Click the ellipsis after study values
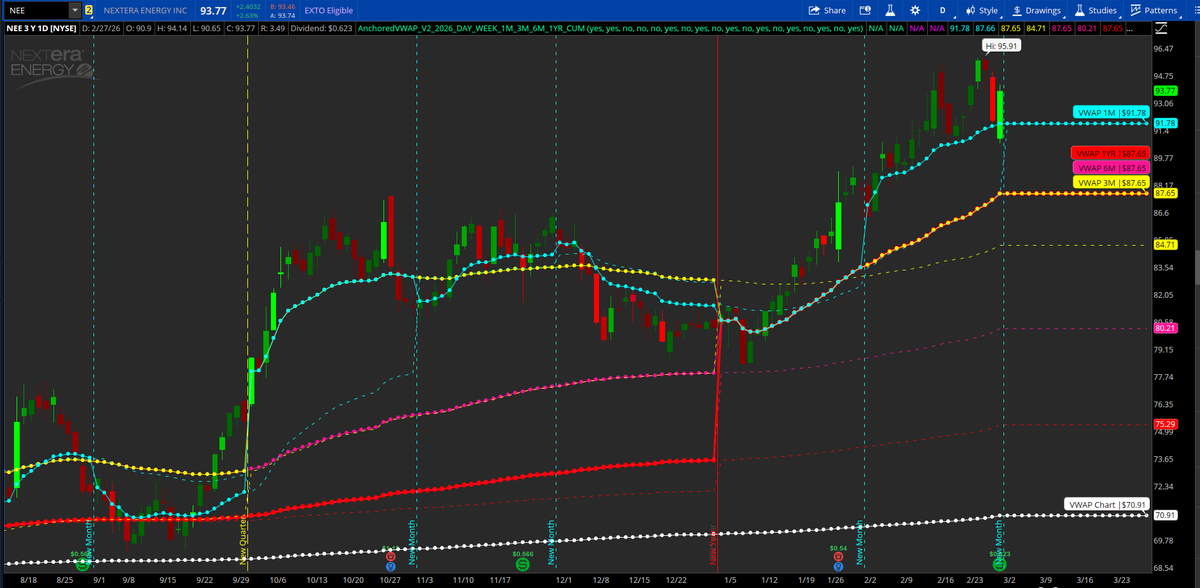Screen dimensions: 1200x588 [x=1130, y=29]
